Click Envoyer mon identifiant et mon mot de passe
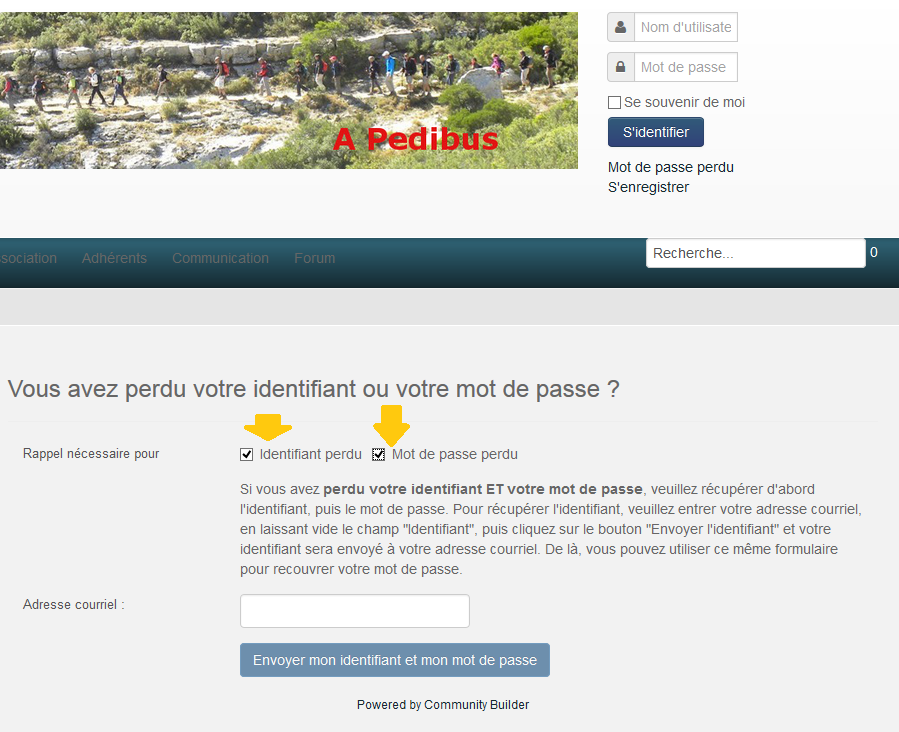 pos(395,660)
